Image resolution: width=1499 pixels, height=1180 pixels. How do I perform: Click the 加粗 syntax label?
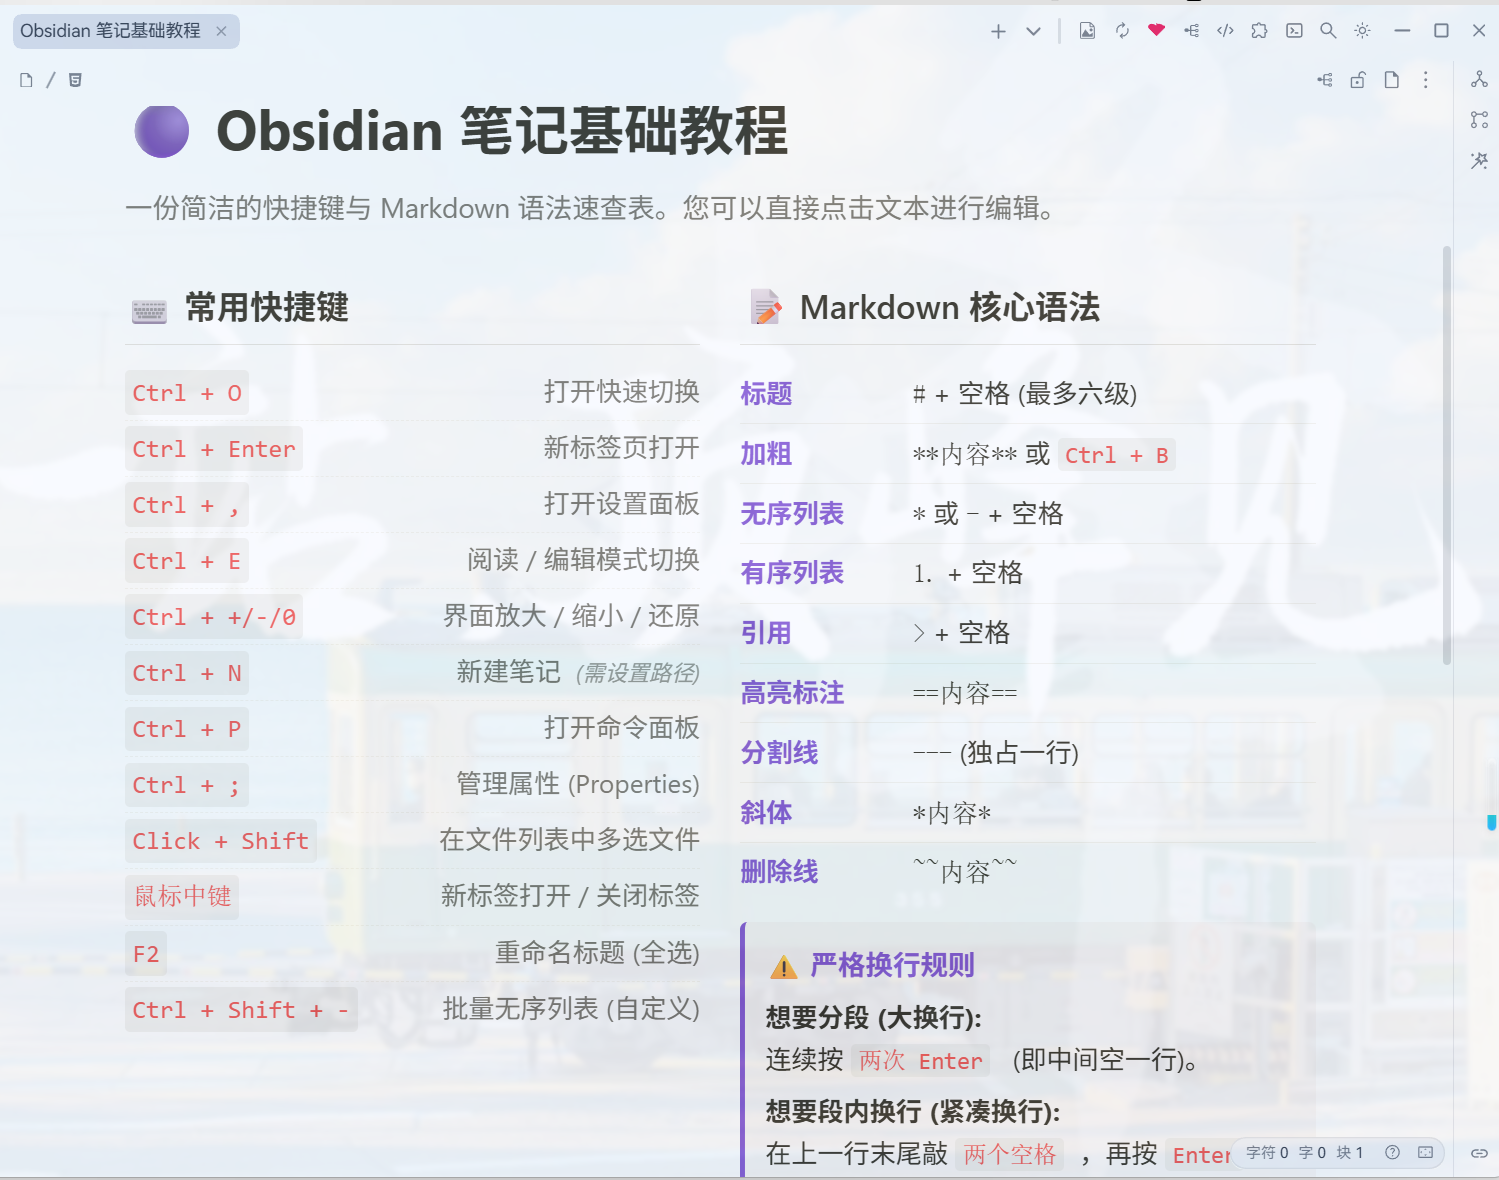coord(766,454)
